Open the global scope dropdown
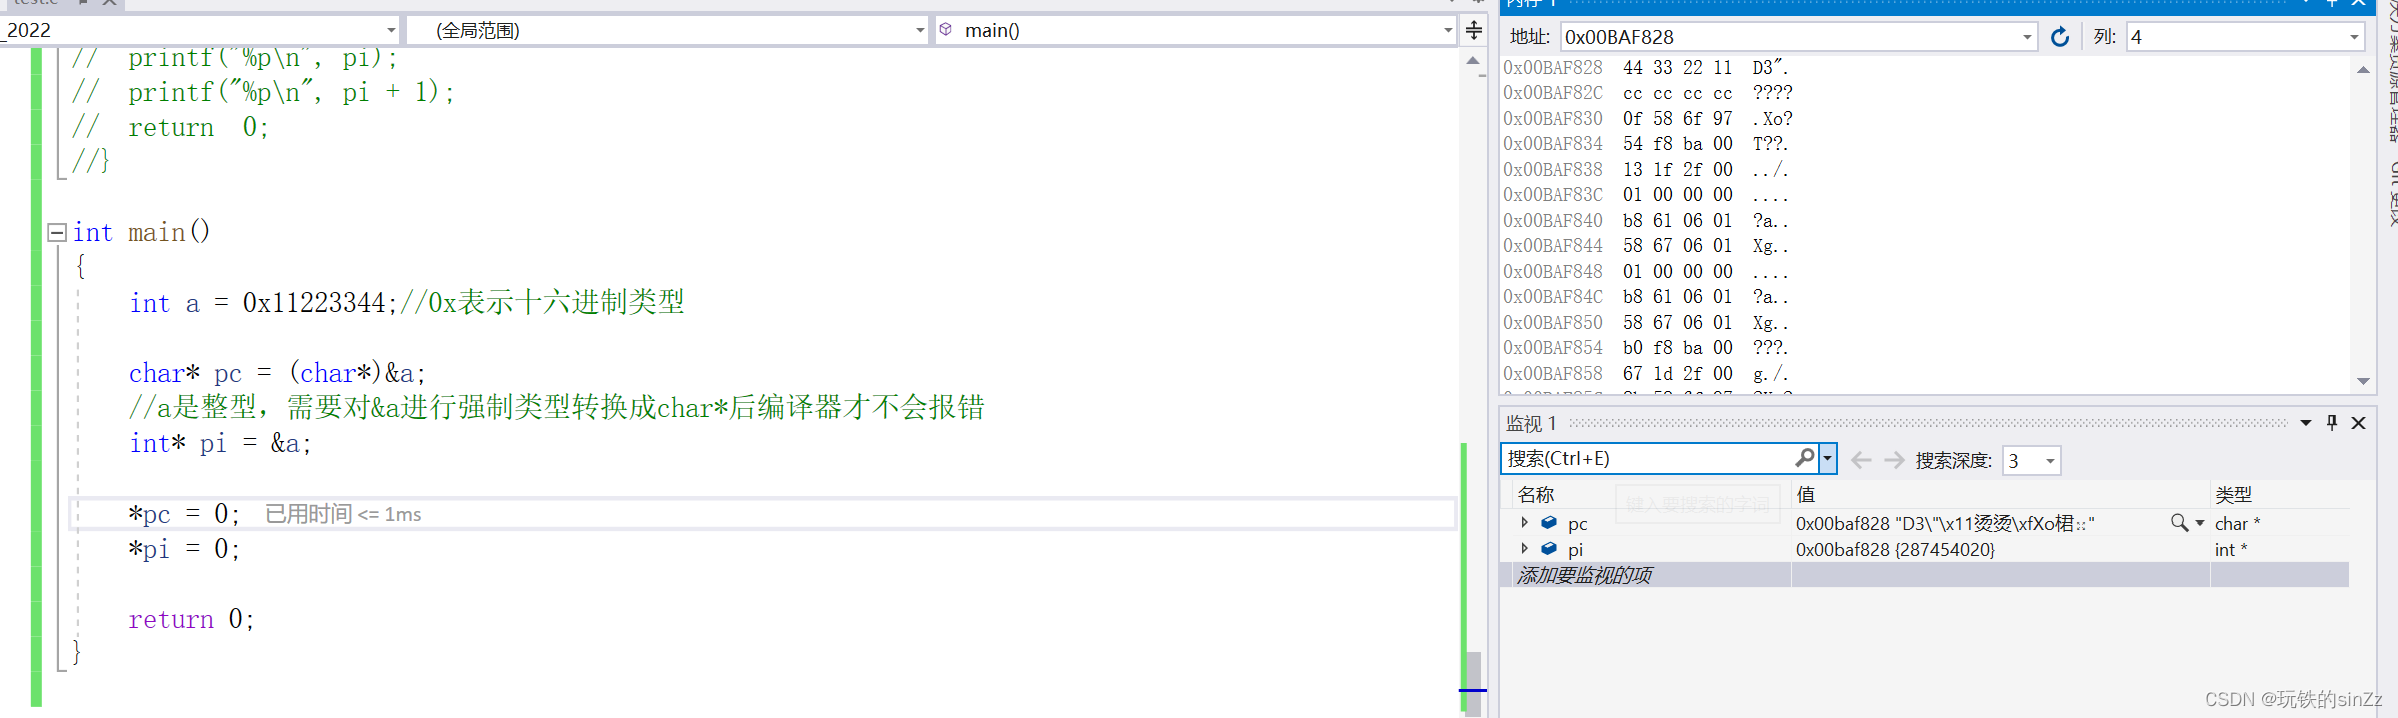The width and height of the screenshot is (2398, 718). point(920,31)
